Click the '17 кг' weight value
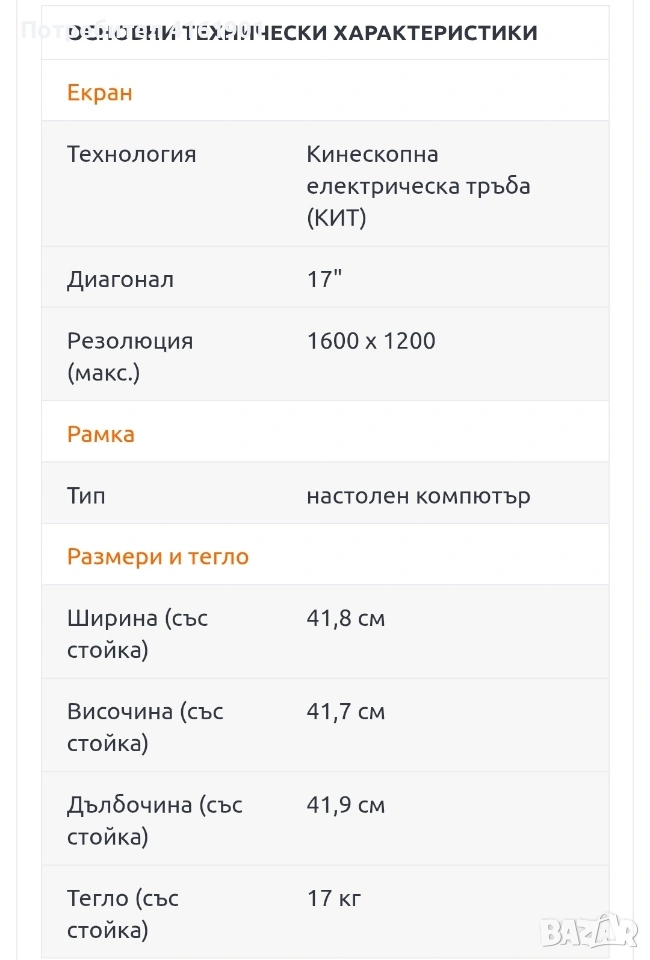Image resolution: width=650 pixels, height=960 pixels. 333,899
